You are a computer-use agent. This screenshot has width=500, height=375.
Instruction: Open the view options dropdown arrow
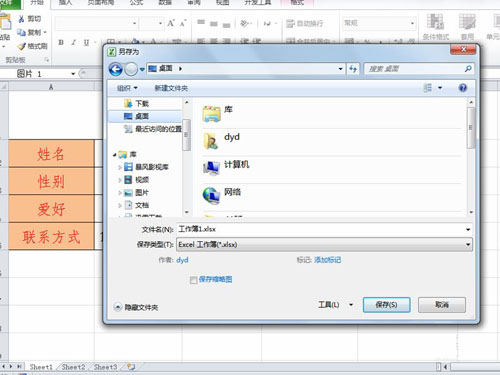(440, 88)
